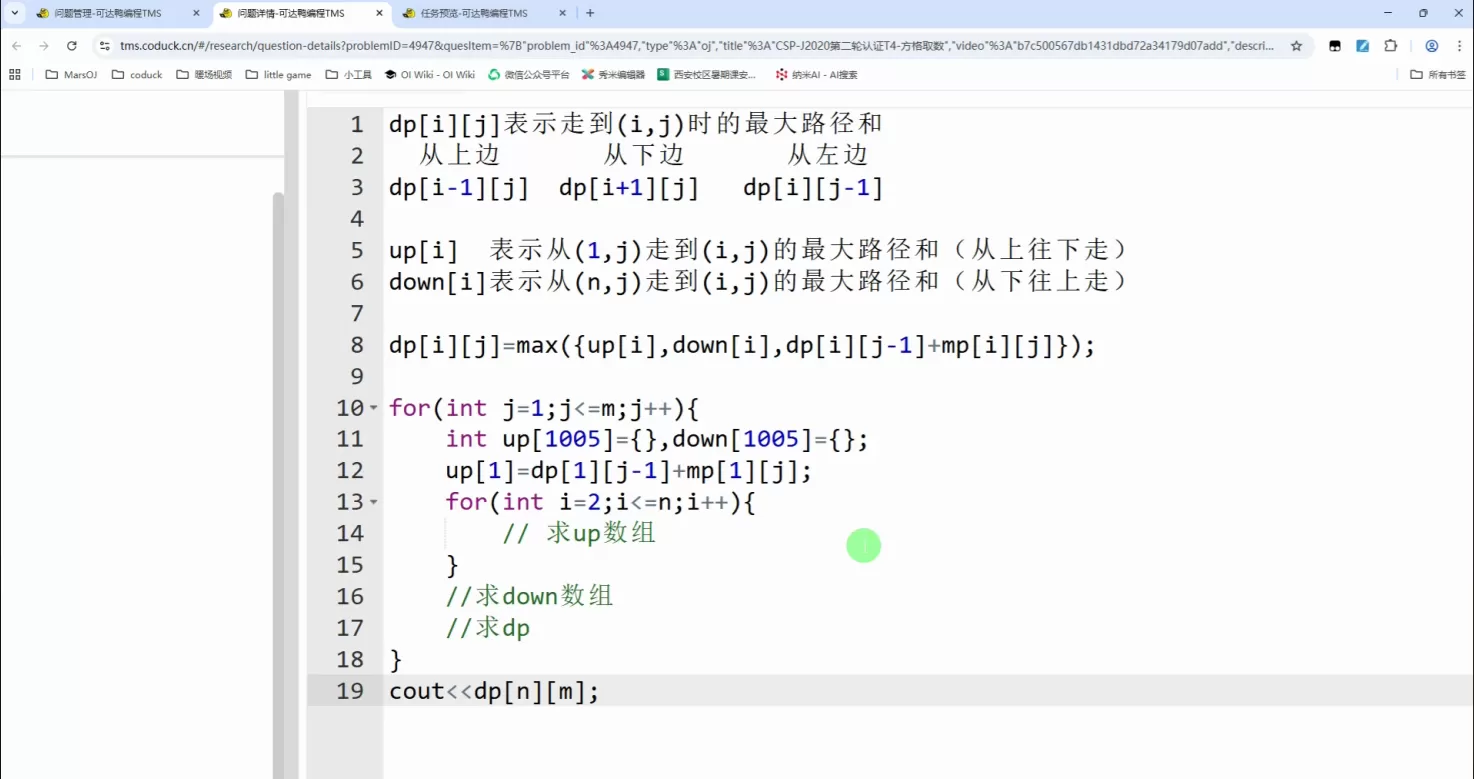Open the Chrome three-dot menu

click(x=1456, y=46)
